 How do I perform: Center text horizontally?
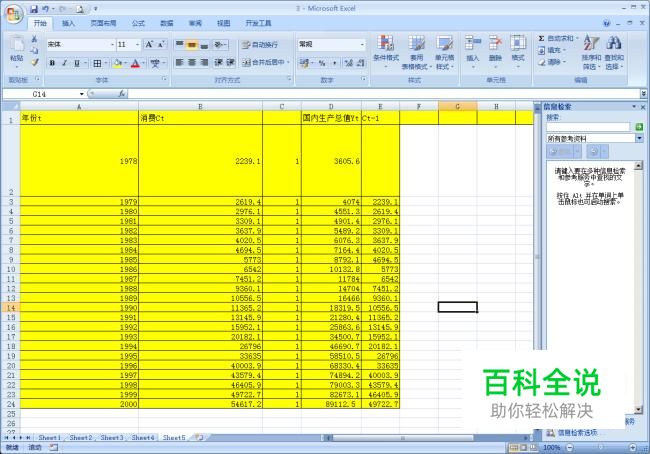(x=192, y=63)
